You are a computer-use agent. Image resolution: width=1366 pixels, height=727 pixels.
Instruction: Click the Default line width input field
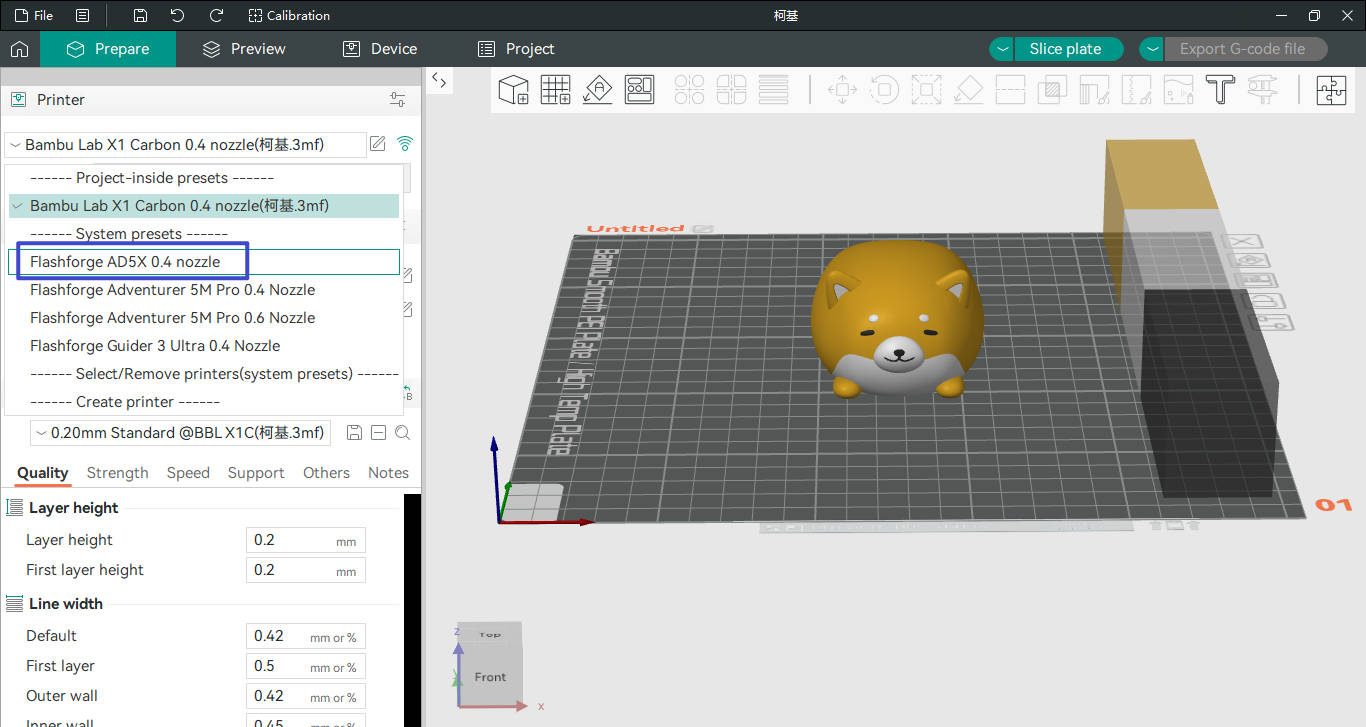tap(306, 636)
